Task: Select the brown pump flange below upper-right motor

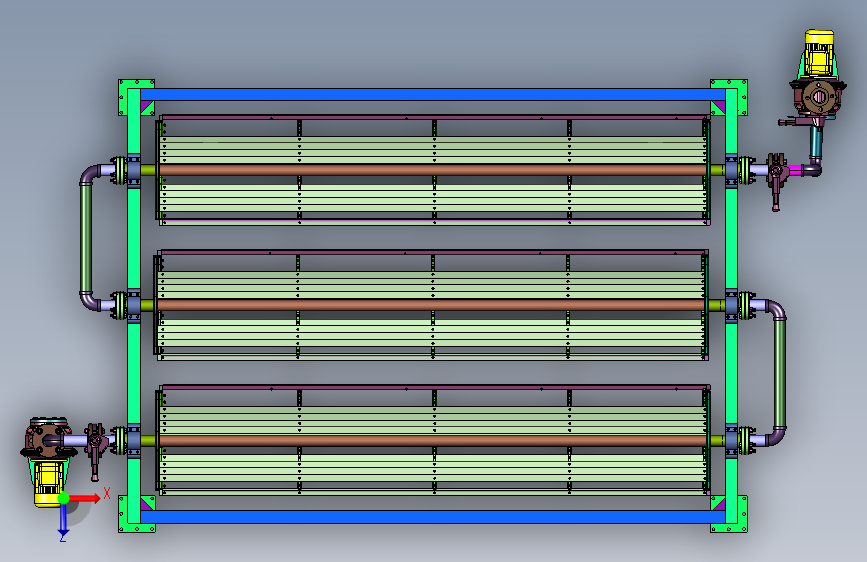Action: (x=819, y=98)
